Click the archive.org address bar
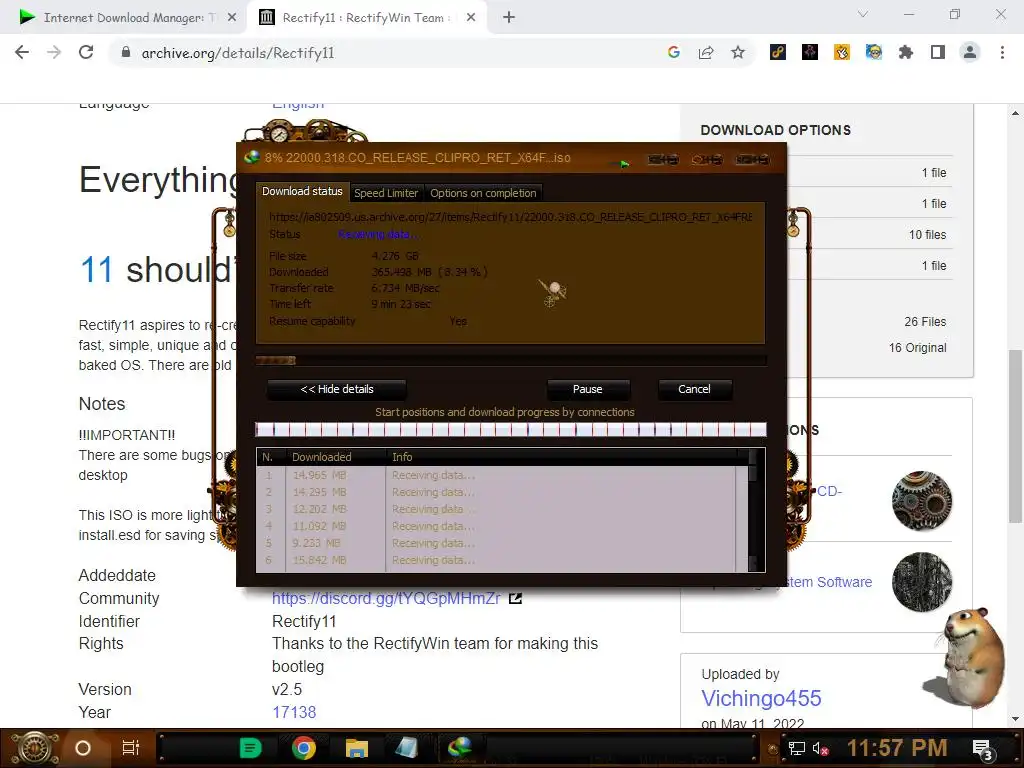The height and width of the screenshot is (768, 1024). point(392,52)
